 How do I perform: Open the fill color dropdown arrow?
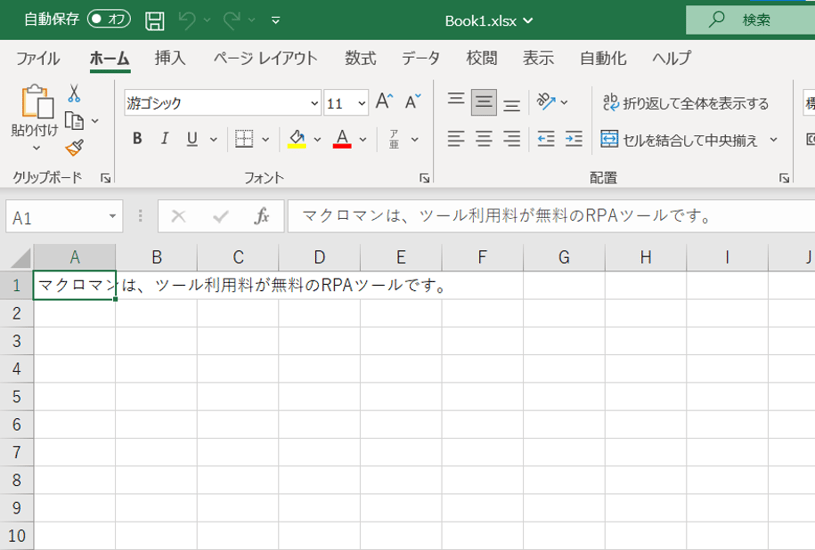[x=318, y=139]
